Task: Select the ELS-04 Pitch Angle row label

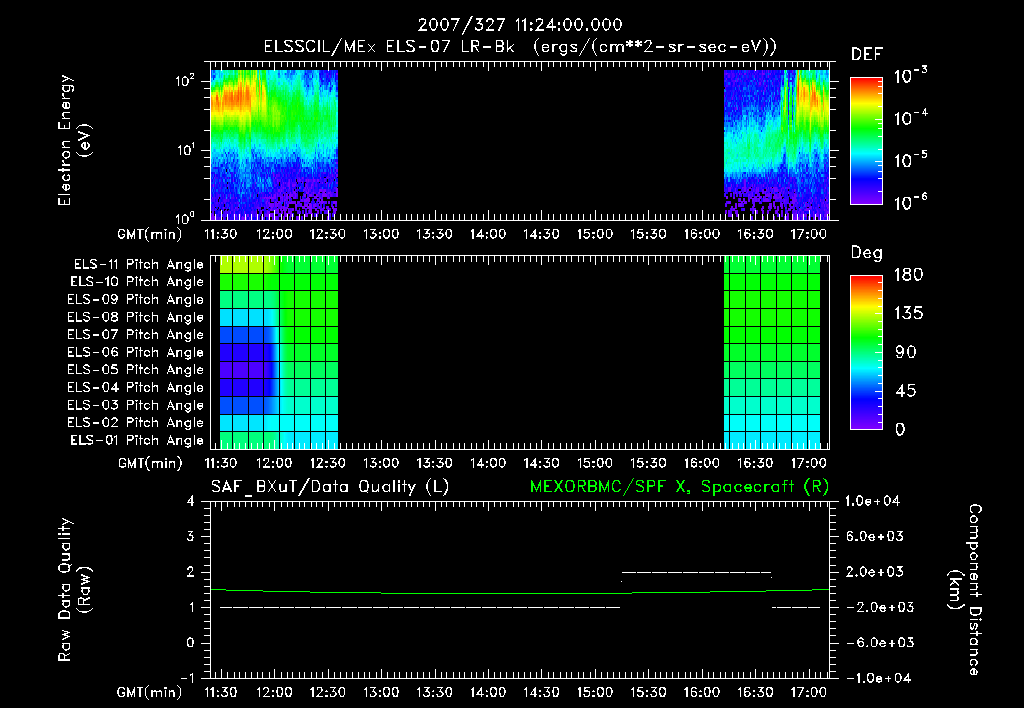Action: click(x=136, y=387)
